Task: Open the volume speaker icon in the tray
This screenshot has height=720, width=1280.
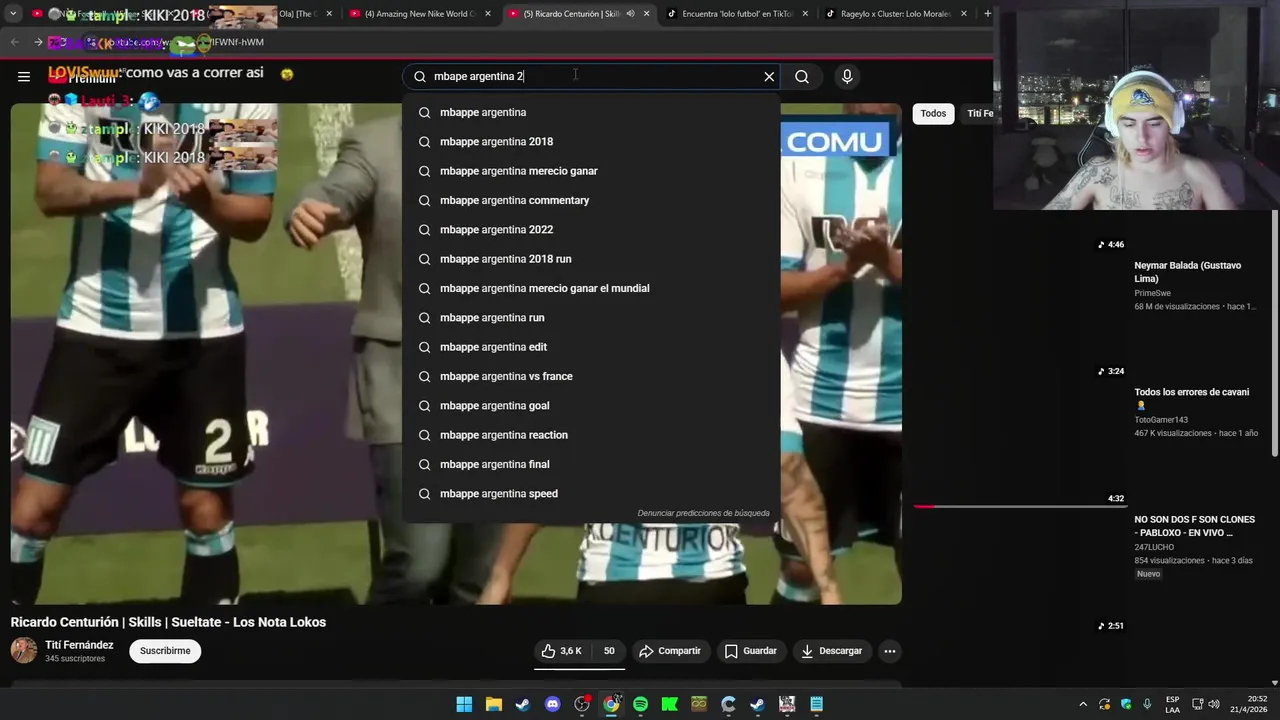Action: [1214, 704]
